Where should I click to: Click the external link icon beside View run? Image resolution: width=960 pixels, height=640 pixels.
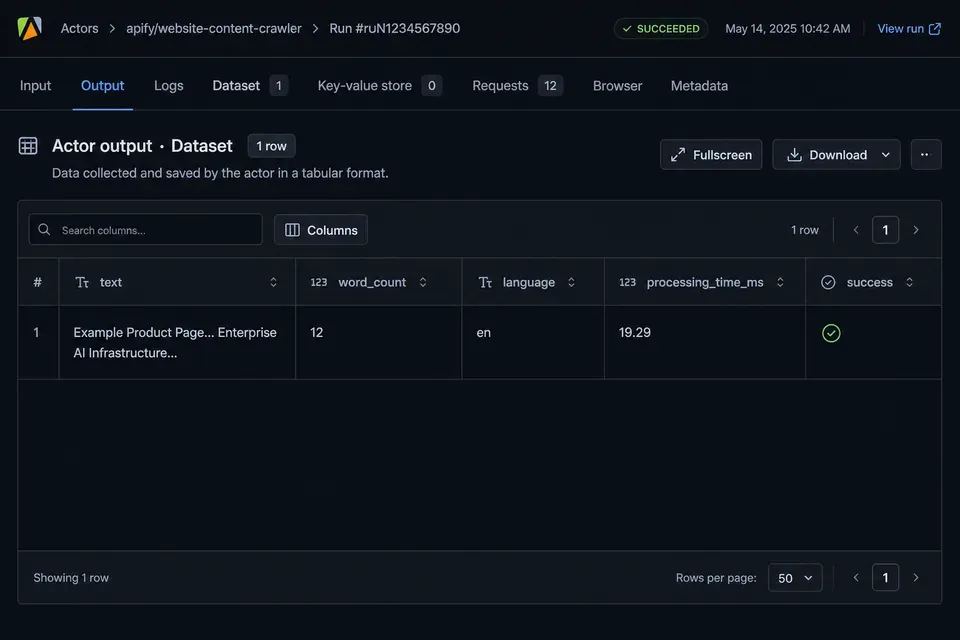click(x=935, y=29)
